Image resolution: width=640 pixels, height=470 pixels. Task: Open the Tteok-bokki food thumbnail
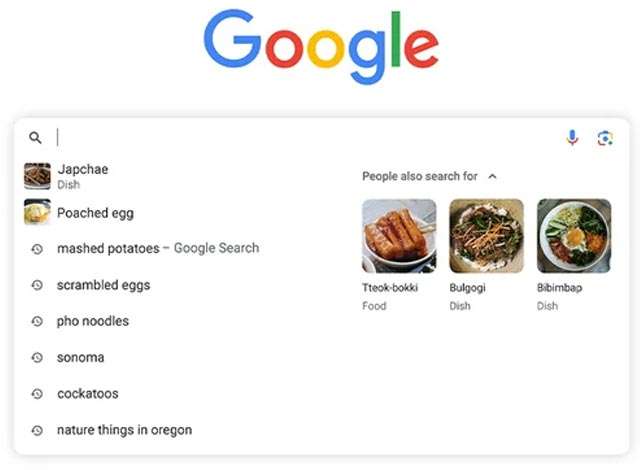point(399,236)
